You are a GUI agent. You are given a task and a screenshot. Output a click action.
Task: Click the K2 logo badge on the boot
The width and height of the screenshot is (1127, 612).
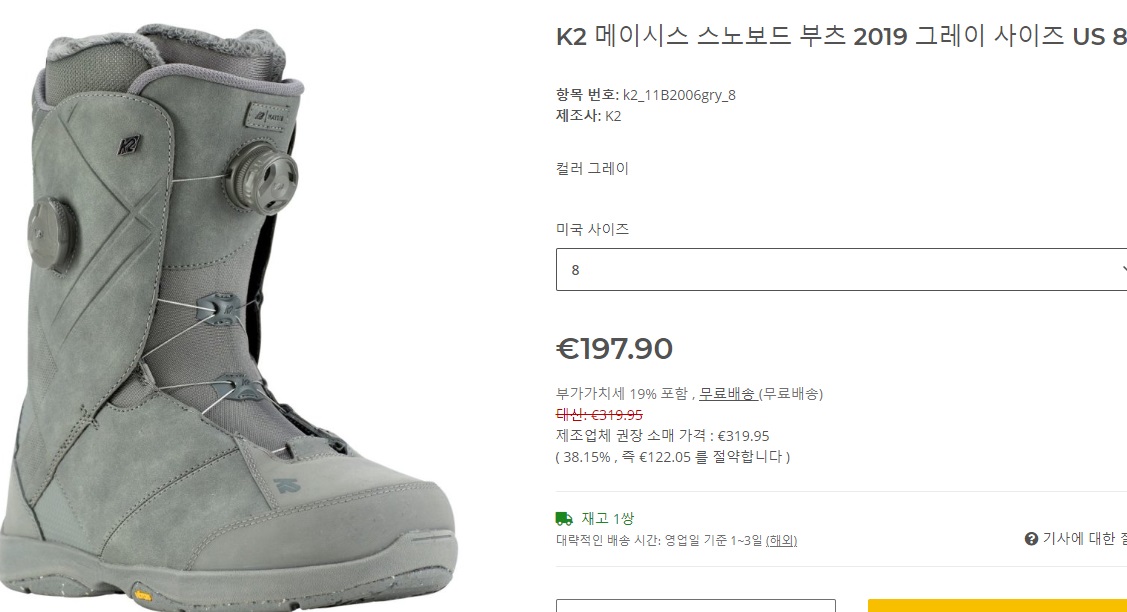(129, 145)
